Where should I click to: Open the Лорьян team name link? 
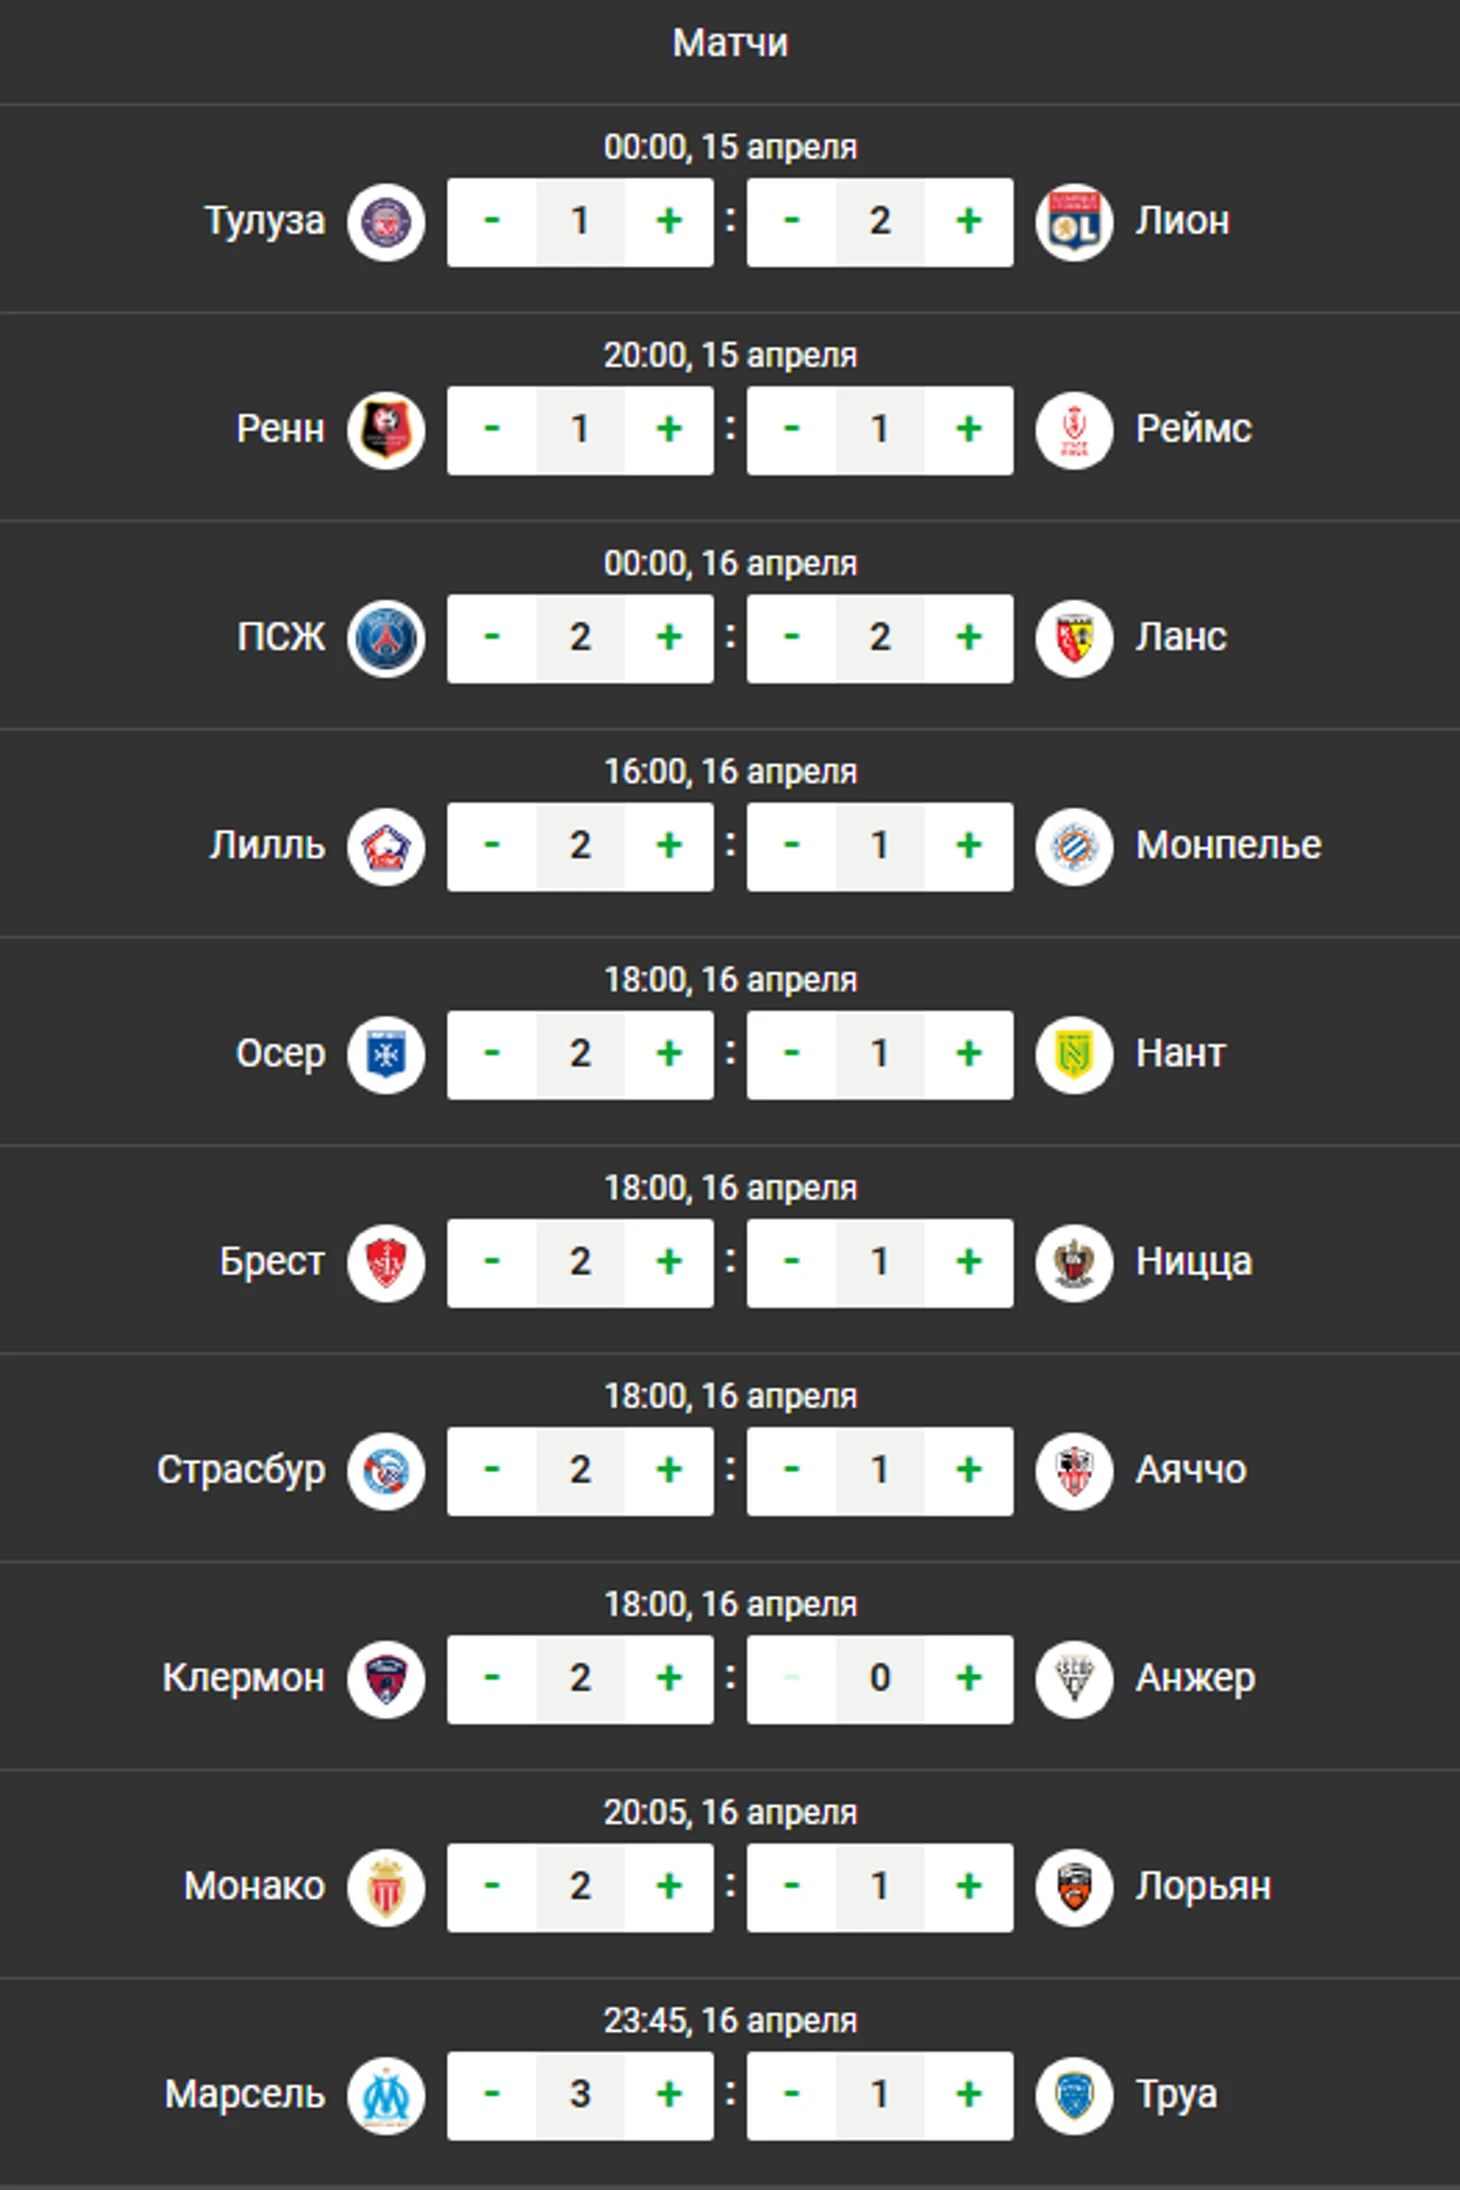(x=1203, y=1887)
